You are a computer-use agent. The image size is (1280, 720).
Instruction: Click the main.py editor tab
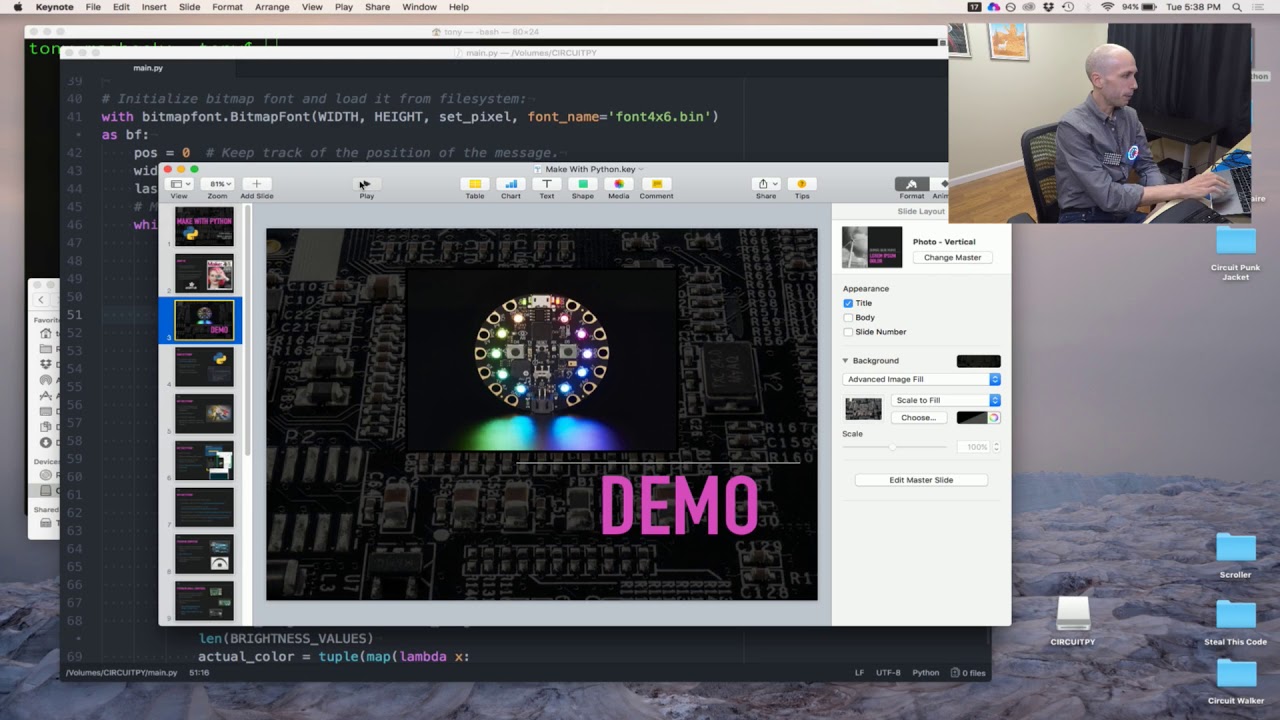148,68
